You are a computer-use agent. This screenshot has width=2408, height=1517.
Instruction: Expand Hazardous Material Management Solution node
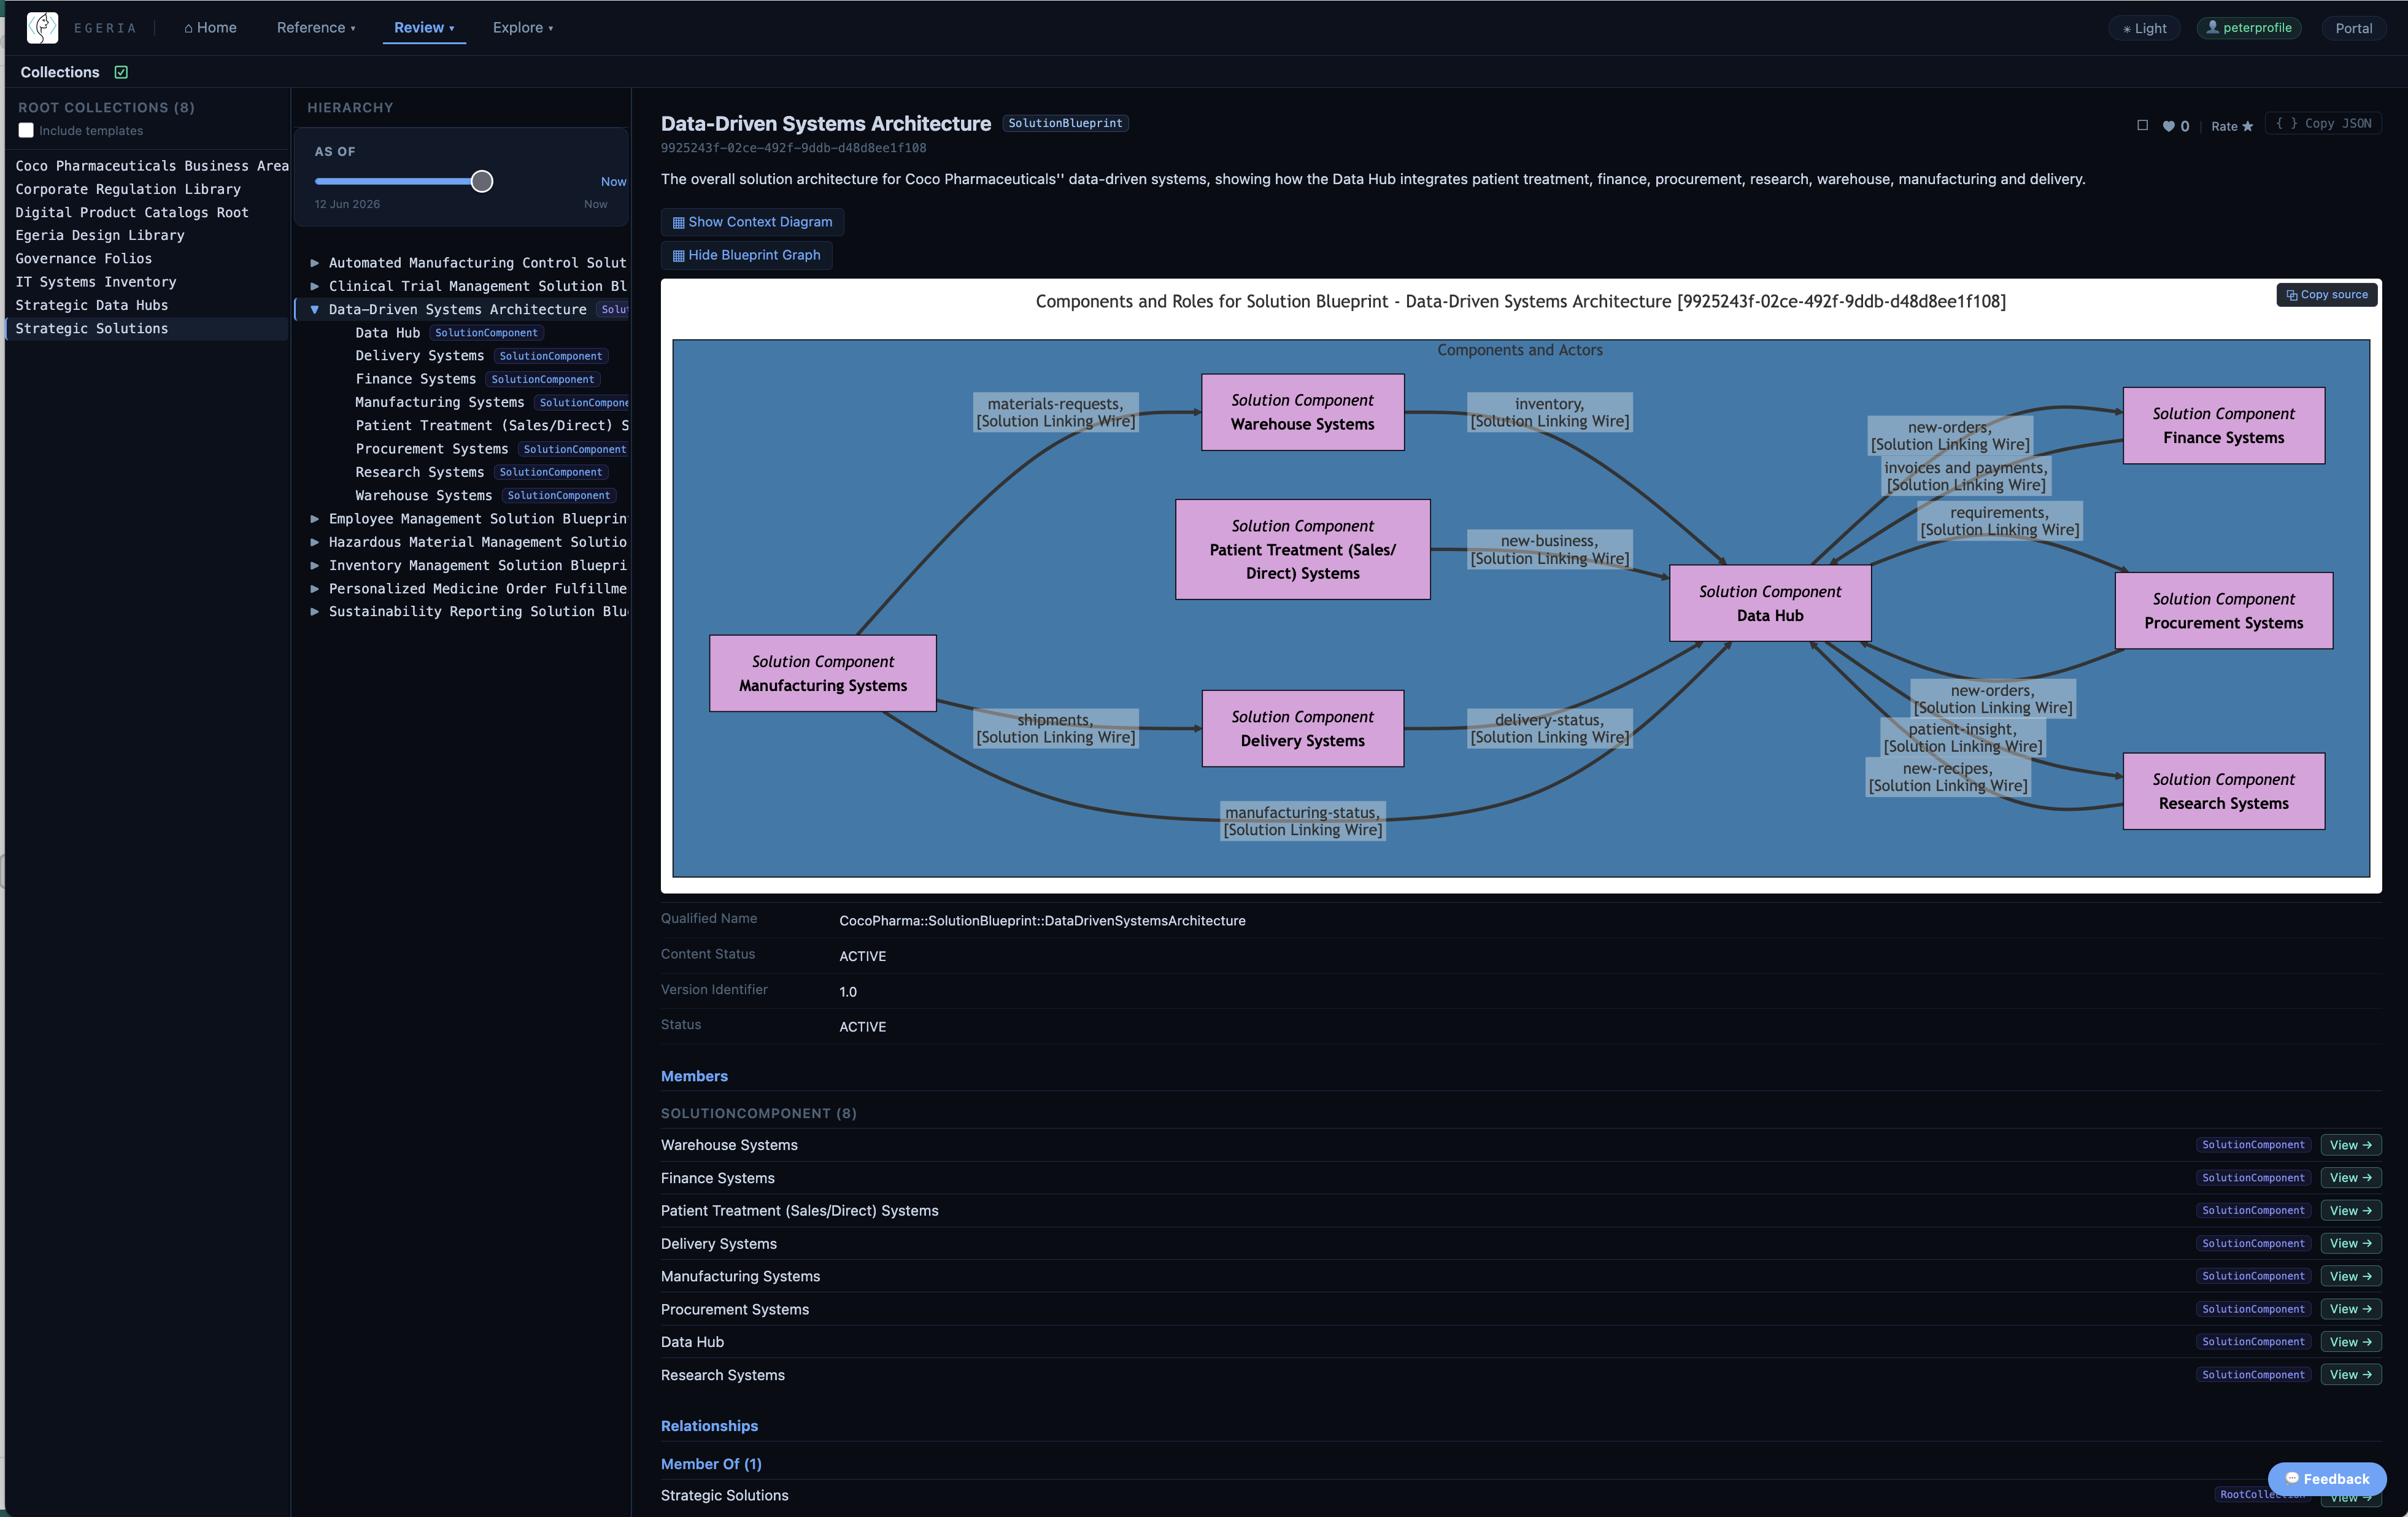(314, 542)
